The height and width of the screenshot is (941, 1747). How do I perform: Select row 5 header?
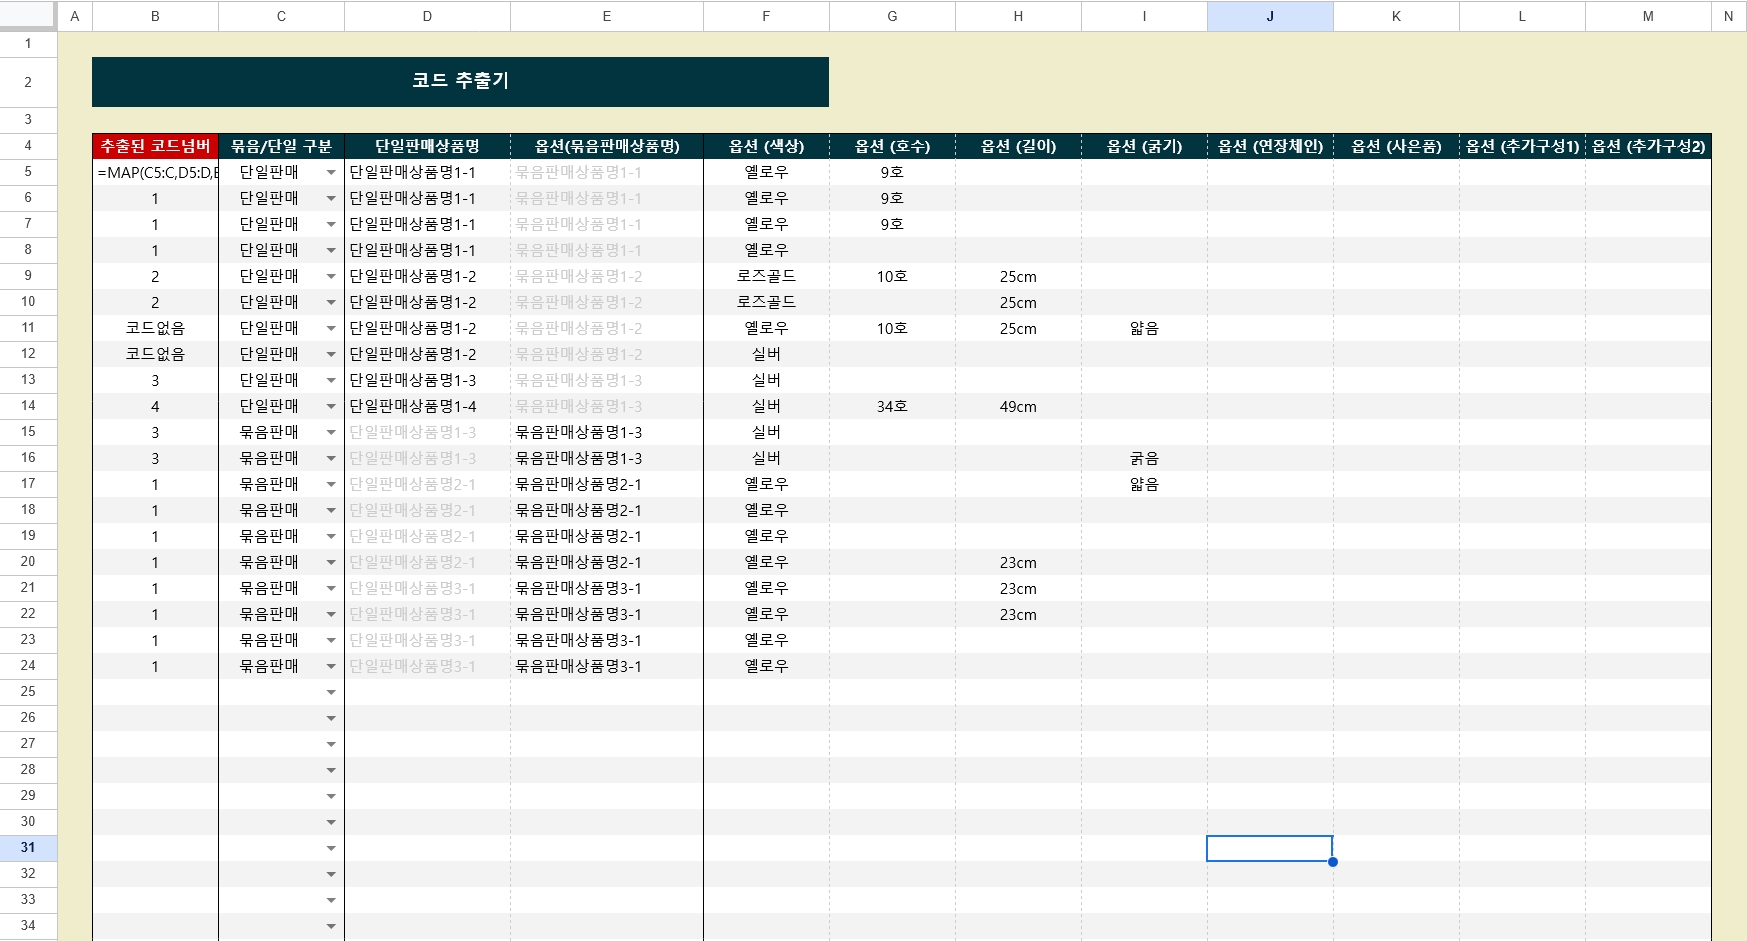coord(28,172)
